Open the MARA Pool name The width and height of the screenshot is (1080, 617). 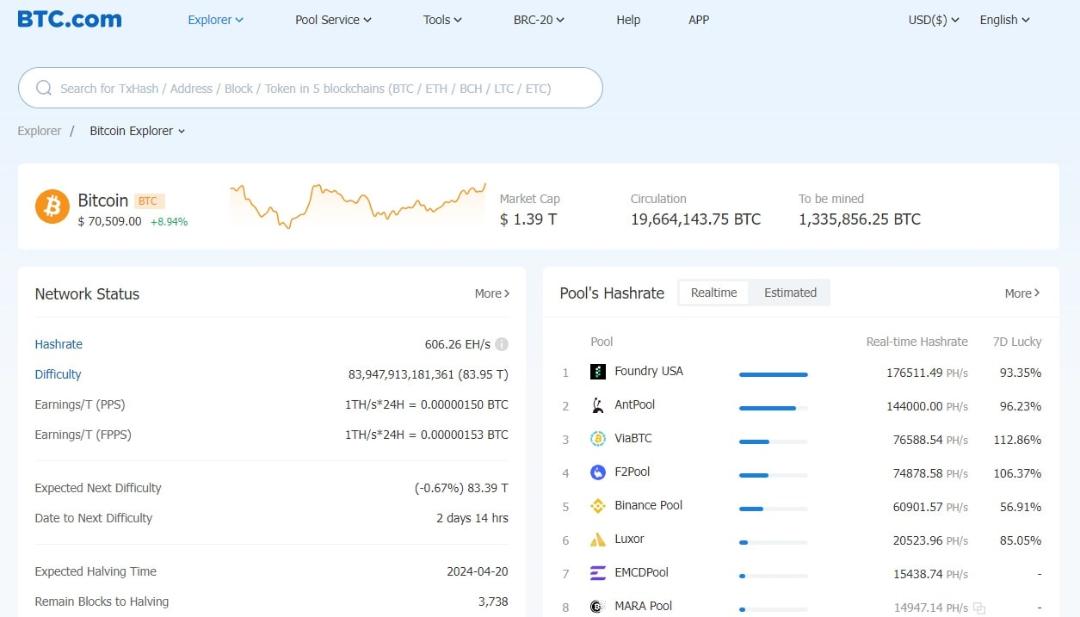[643, 606]
